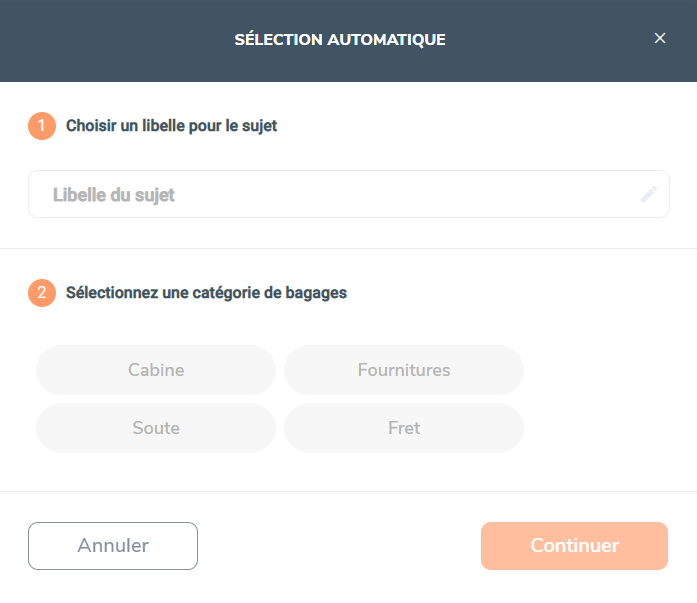Click the pencil edit icon in subject field

(649, 194)
